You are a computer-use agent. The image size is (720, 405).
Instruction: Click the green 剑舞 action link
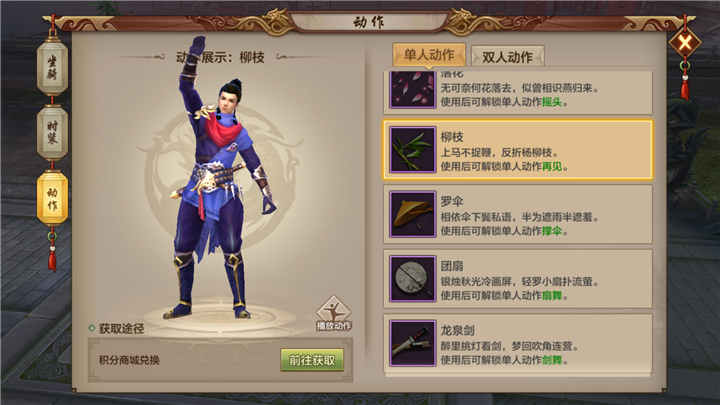(552, 360)
